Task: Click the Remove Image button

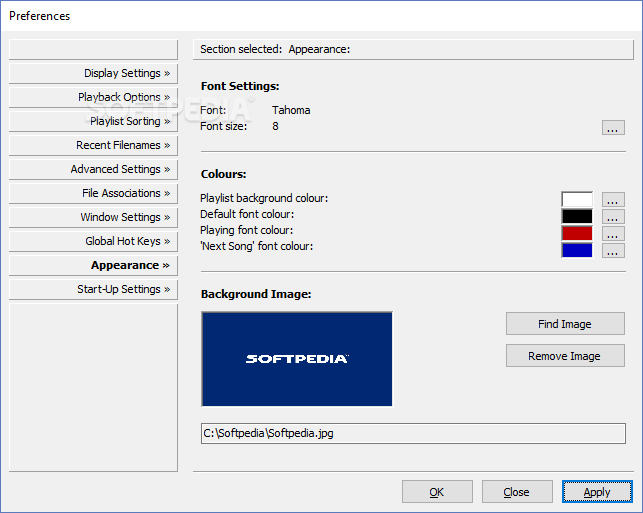Action: (565, 356)
